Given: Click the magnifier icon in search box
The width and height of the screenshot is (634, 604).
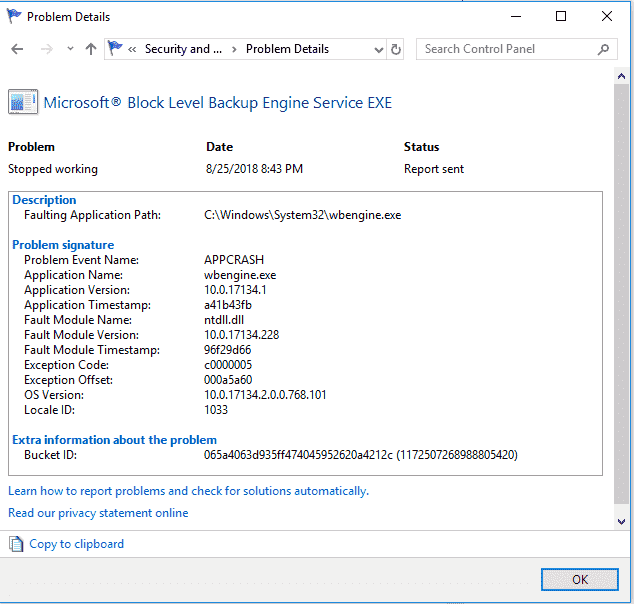Looking at the screenshot, I should tap(604, 49).
